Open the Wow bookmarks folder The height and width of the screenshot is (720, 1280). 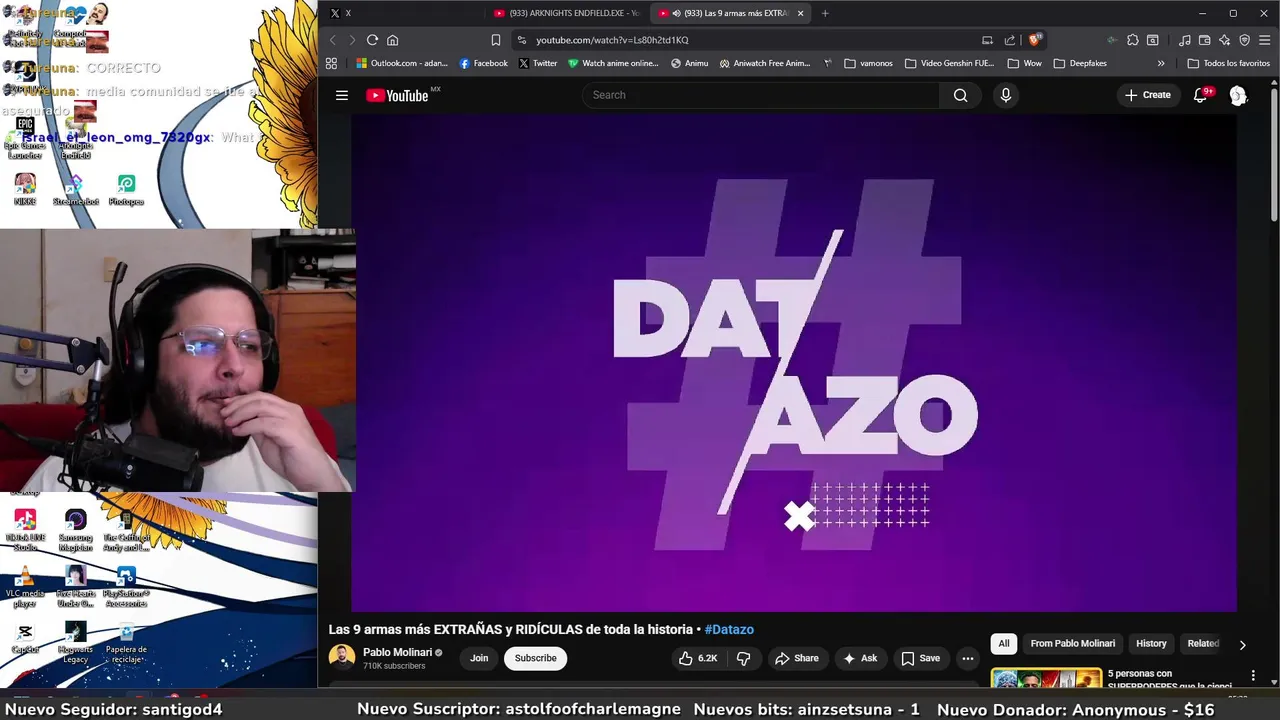(1024, 63)
